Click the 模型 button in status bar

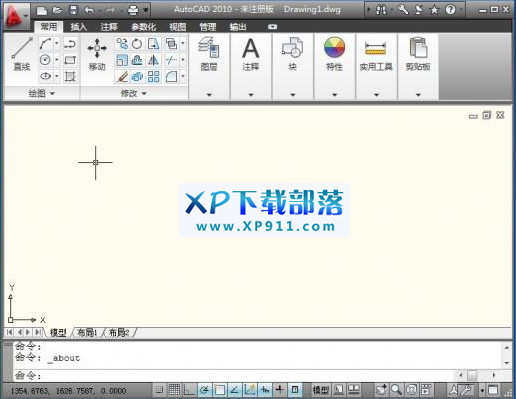(x=320, y=389)
